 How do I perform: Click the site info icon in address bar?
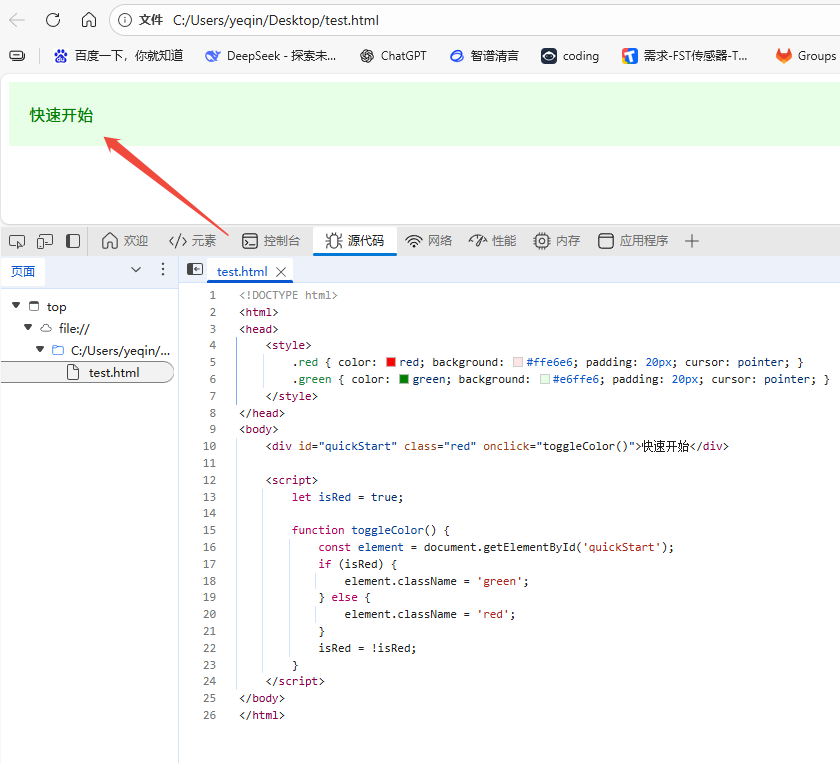click(125, 20)
